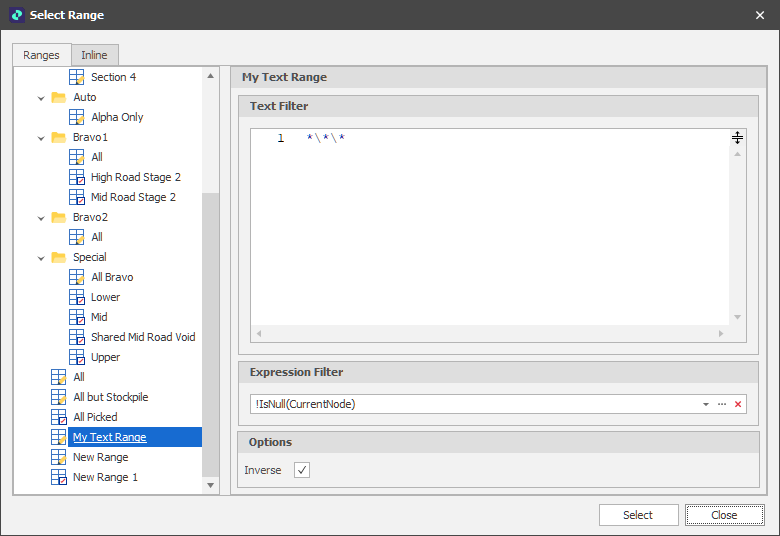Click the text filter line *\*\*
Image resolution: width=780 pixels, height=536 pixels.
click(326, 138)
